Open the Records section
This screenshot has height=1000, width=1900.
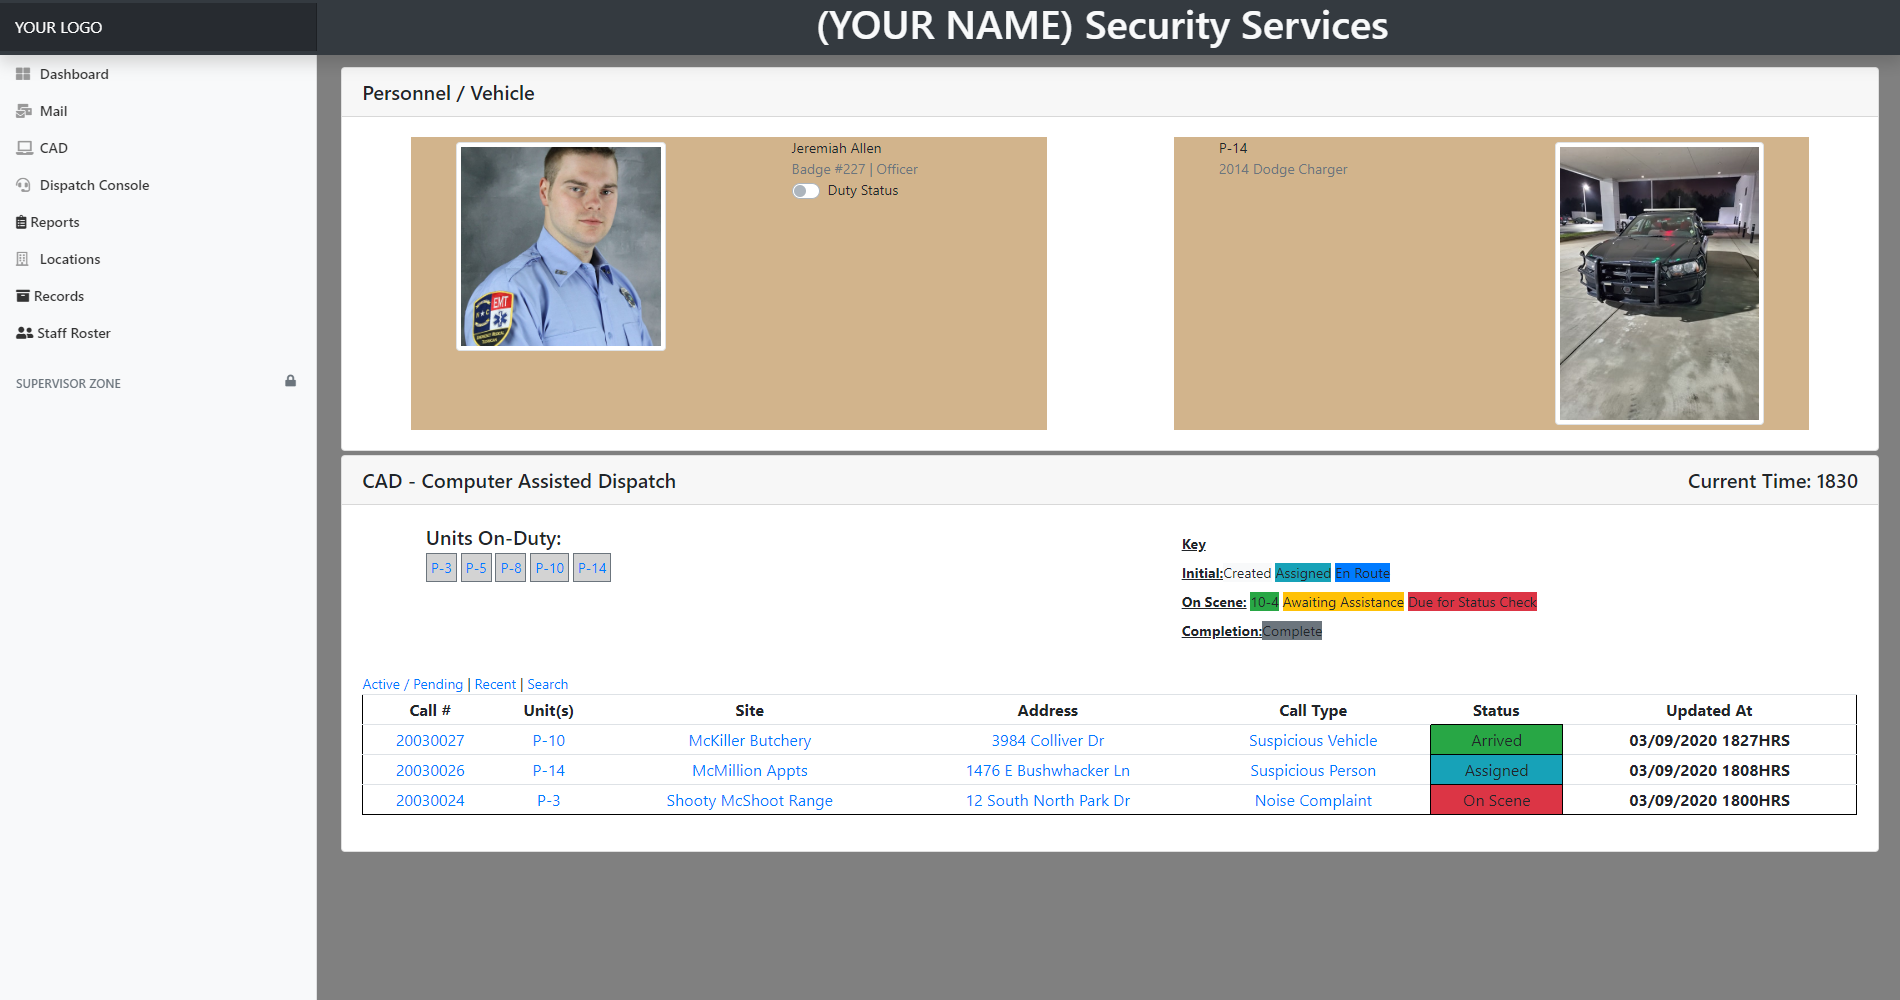59,295
